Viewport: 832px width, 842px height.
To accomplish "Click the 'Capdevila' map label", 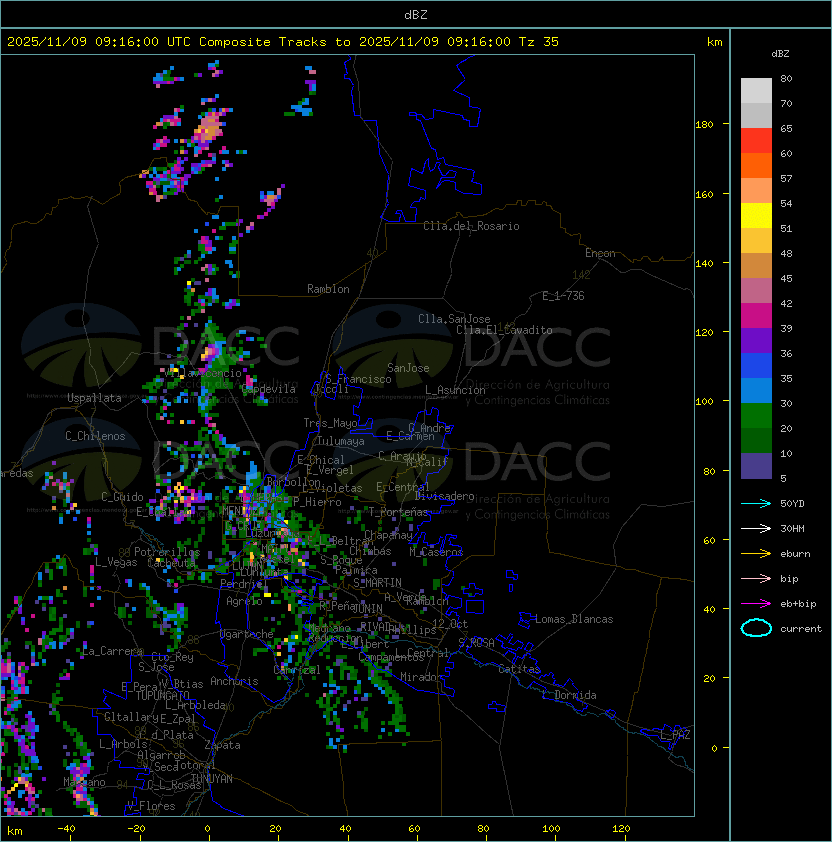I will point(268,389).
